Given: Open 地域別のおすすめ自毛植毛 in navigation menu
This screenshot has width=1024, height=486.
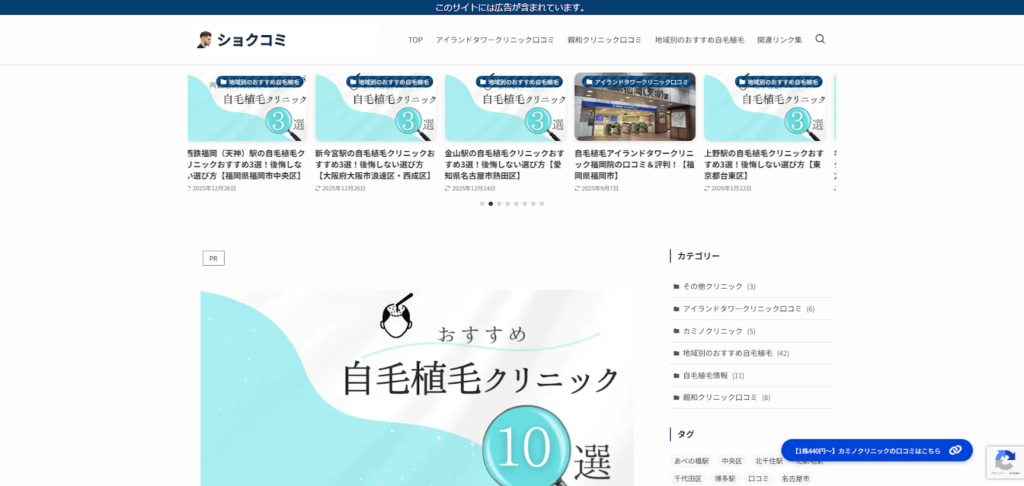Looking at the screenshot, I should (x=699, y=40).
